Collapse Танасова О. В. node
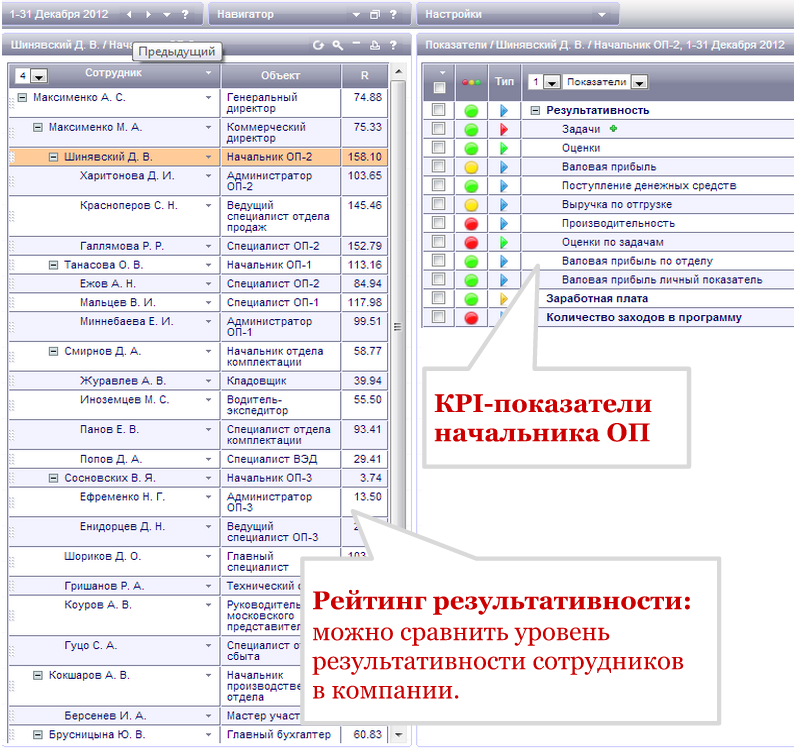The width and height of the screenshot is (798, 750). (x=53, y=265)
